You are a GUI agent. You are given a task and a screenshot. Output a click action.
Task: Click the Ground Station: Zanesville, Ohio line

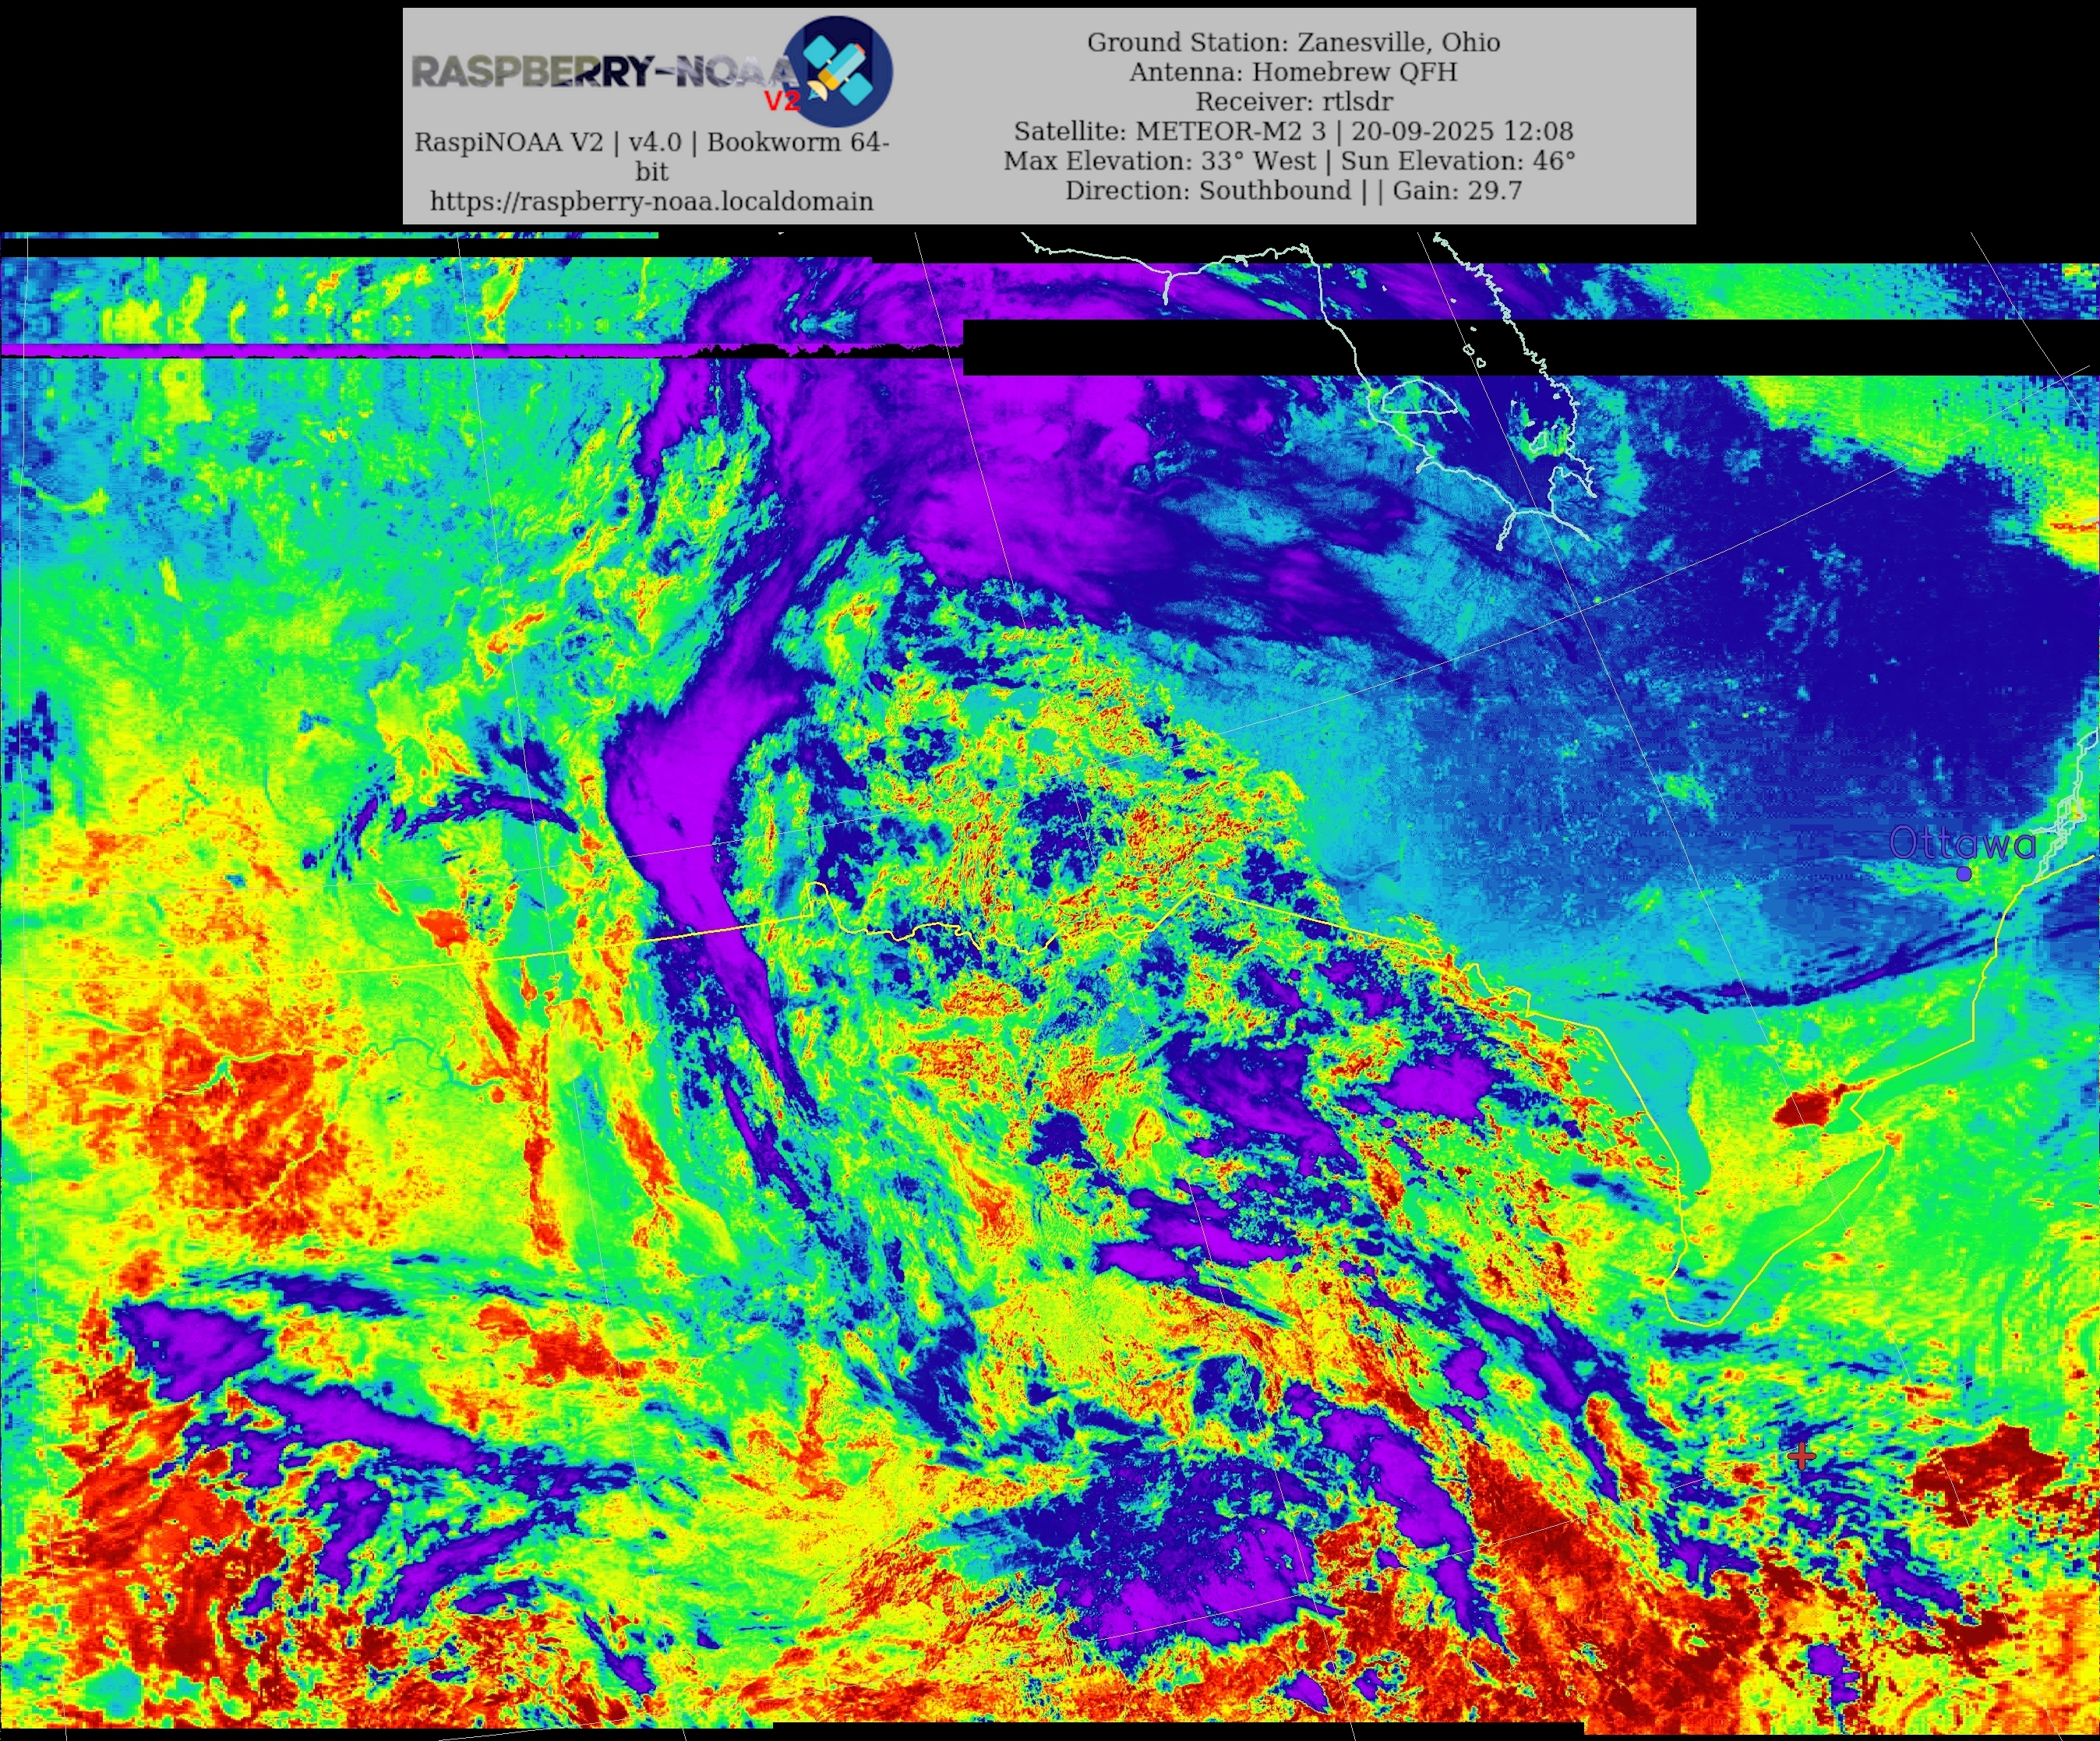point(1293,42)
